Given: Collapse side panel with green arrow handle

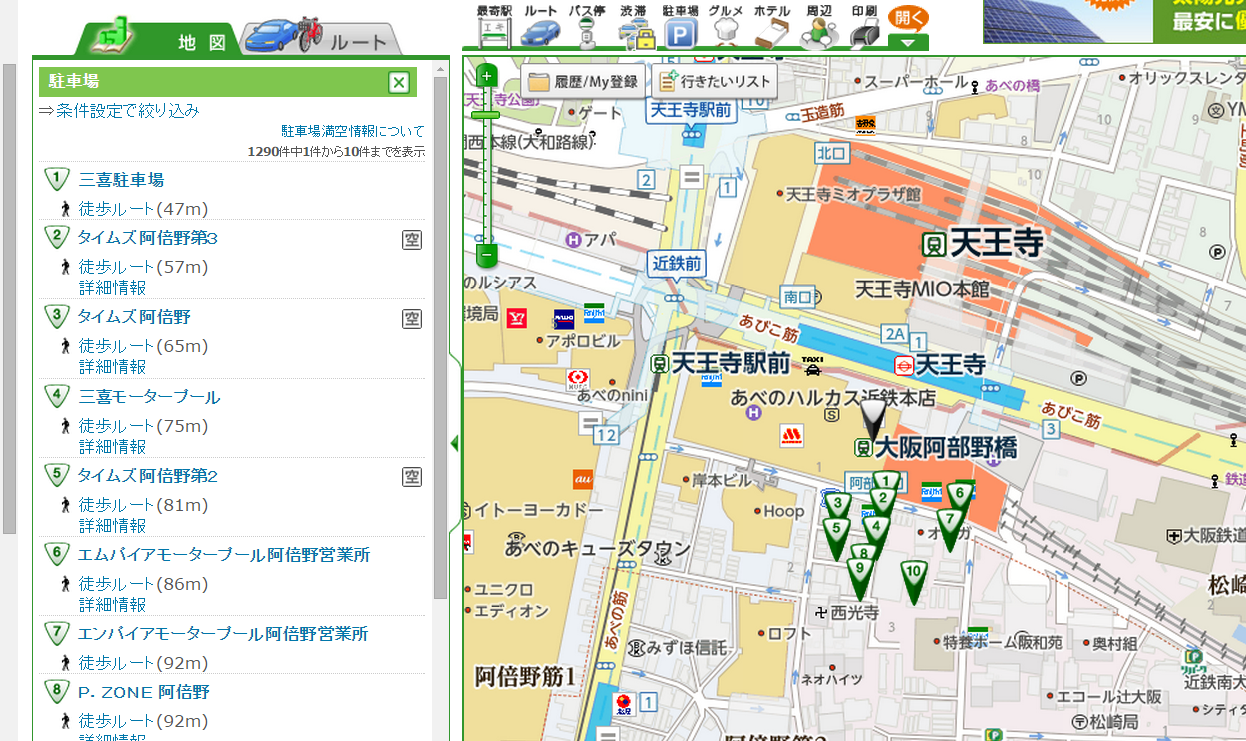Looking at the screenshot, I should (455, 443).
